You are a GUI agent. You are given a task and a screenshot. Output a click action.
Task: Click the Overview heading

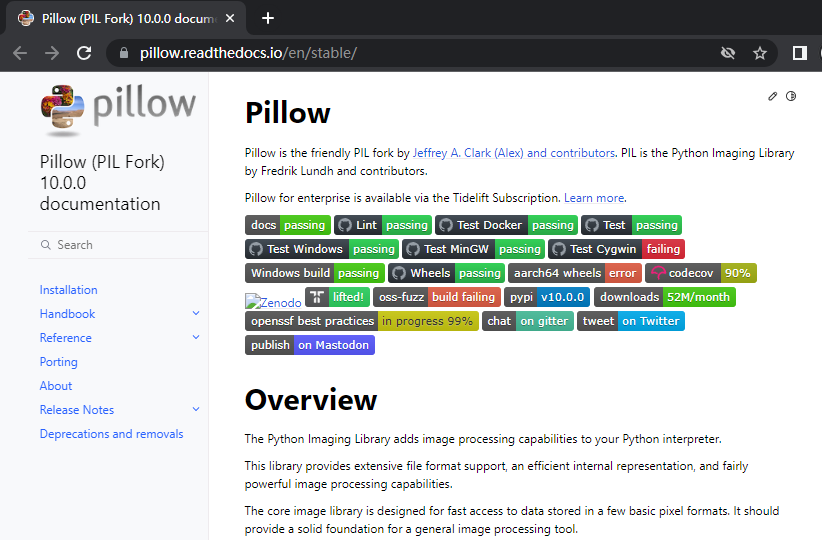311,400
